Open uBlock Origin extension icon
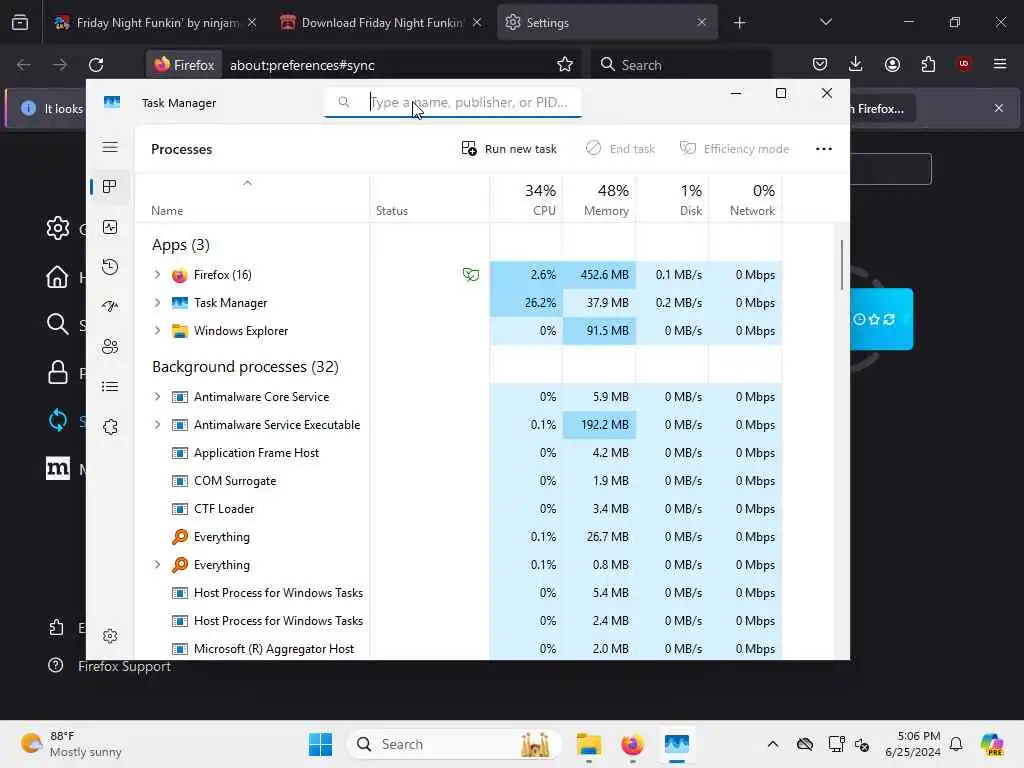The height and width of the screenshot is (768, 1024). pos(964,65)
